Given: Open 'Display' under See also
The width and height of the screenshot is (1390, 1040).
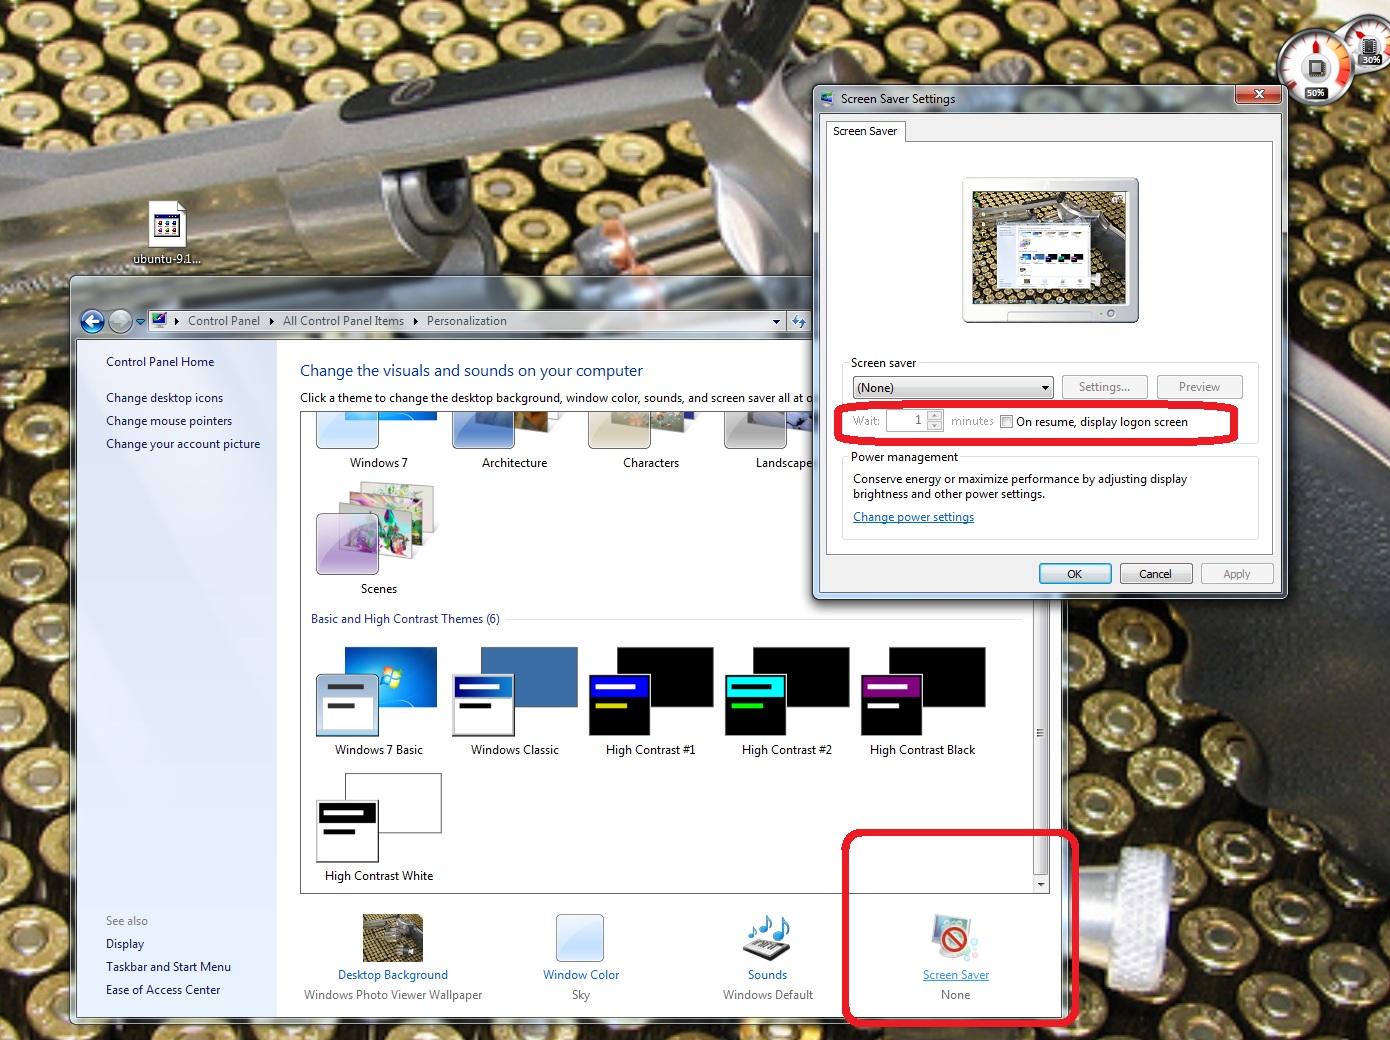Looking at the screenshot, I should point(125,944).
